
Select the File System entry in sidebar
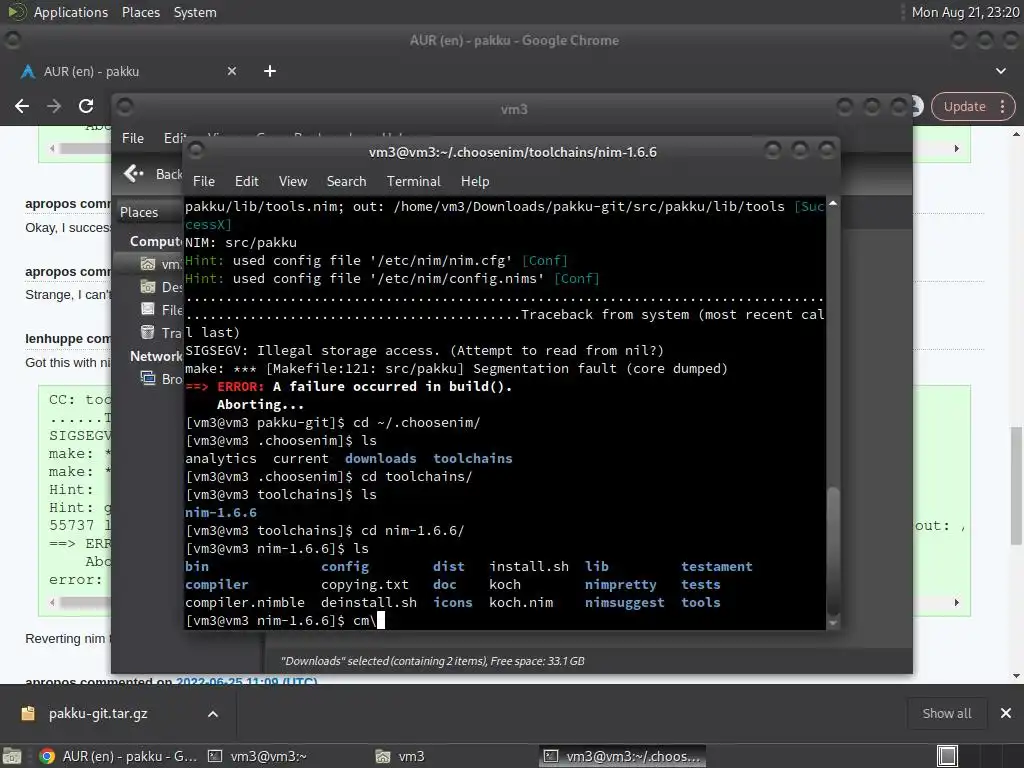[161, 310]
